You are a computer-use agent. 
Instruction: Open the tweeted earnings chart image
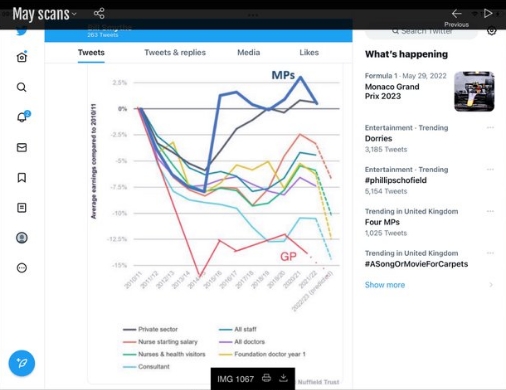(215, 223)
